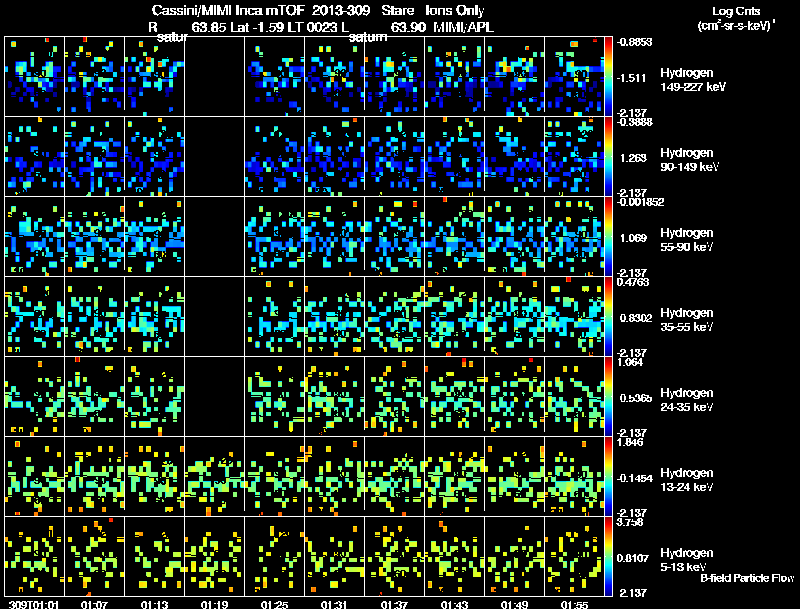The image size is (800, 609).
Task: Select the 149-227 keV image panel at 01:55
Action: (574, 76)
